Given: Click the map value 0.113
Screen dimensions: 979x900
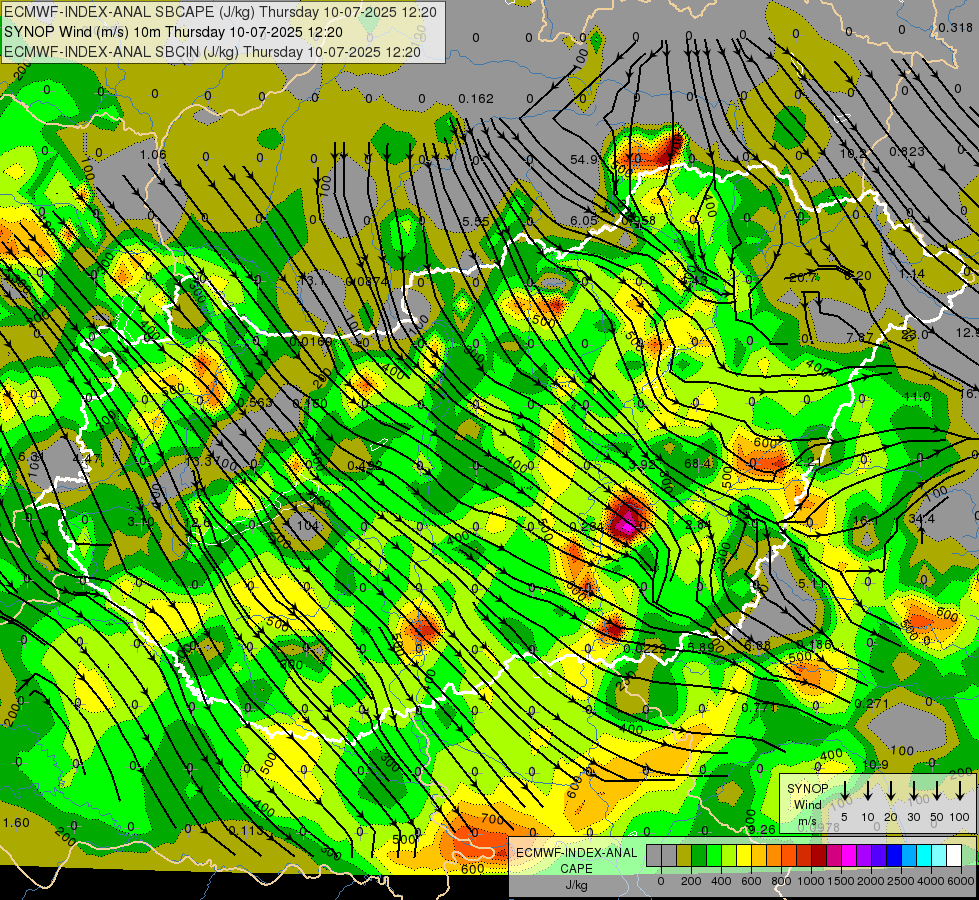Looking at the screenshot, I should point(246,831).
